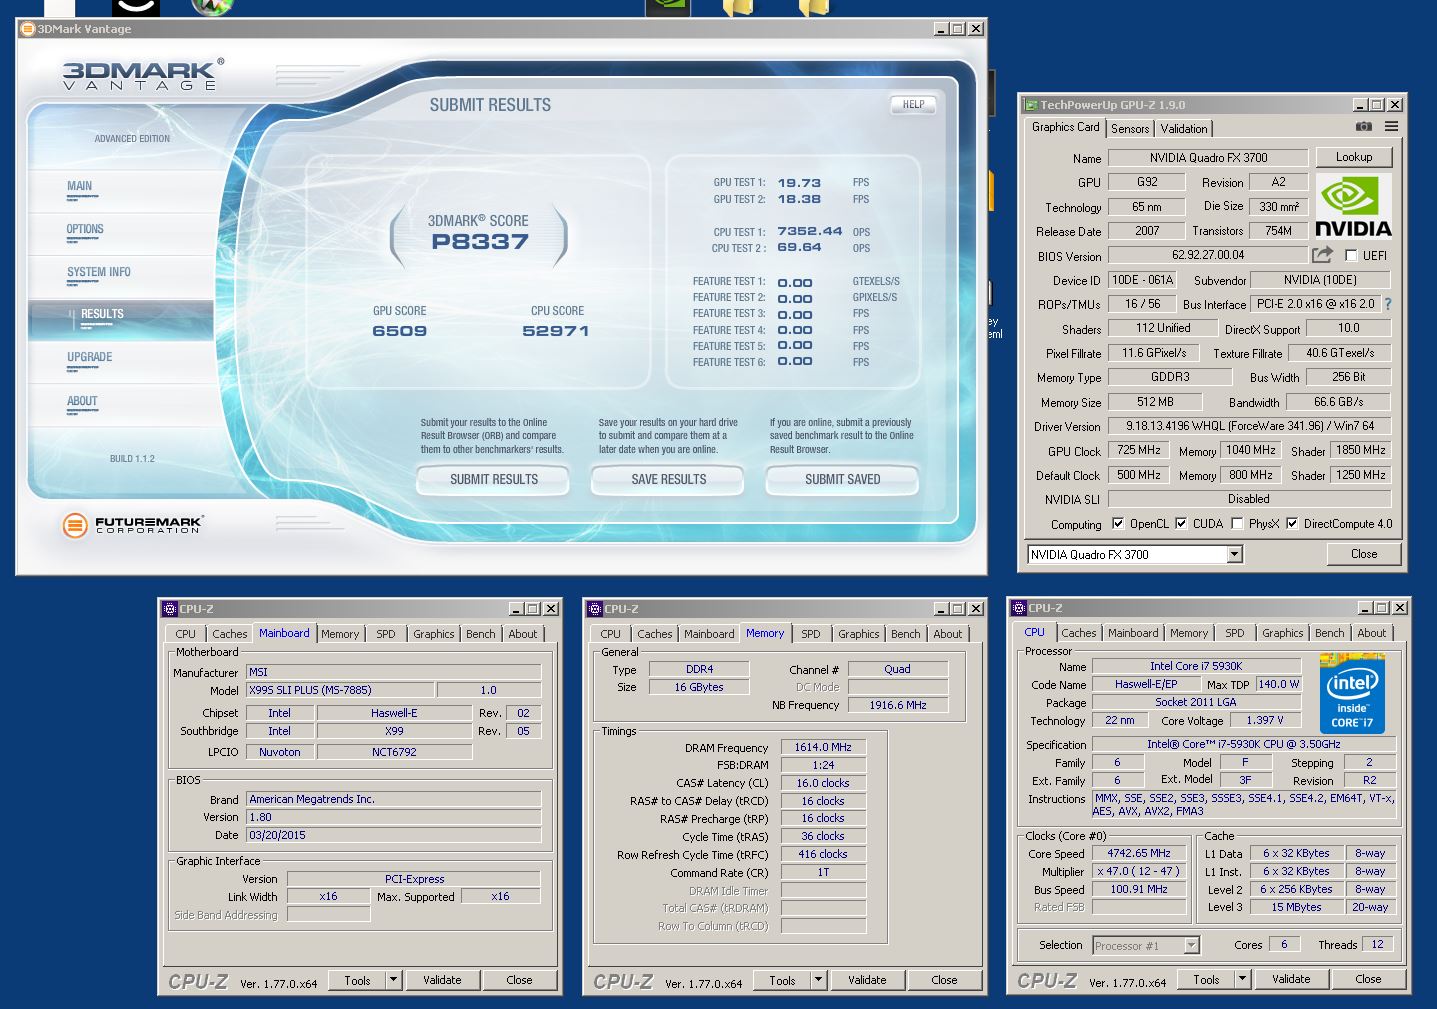Switch to the Sensors tab in GPU-Z
The image size is (1437, 1009).
1130,129
